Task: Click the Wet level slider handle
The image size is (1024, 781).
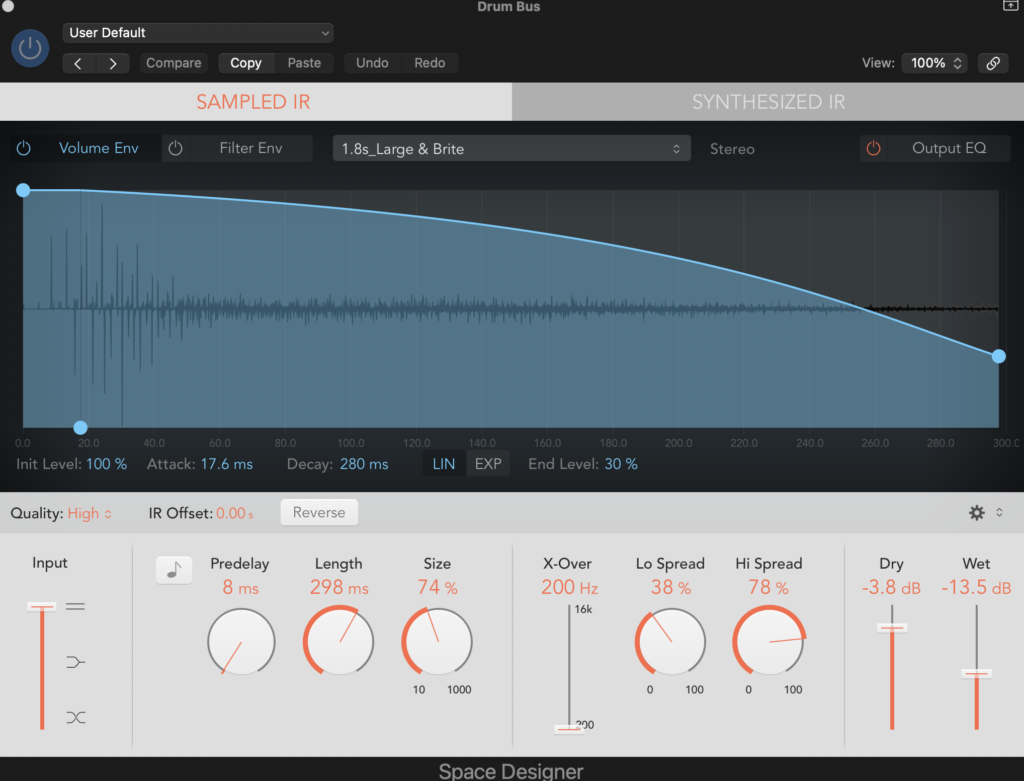Action: [976, 673]
